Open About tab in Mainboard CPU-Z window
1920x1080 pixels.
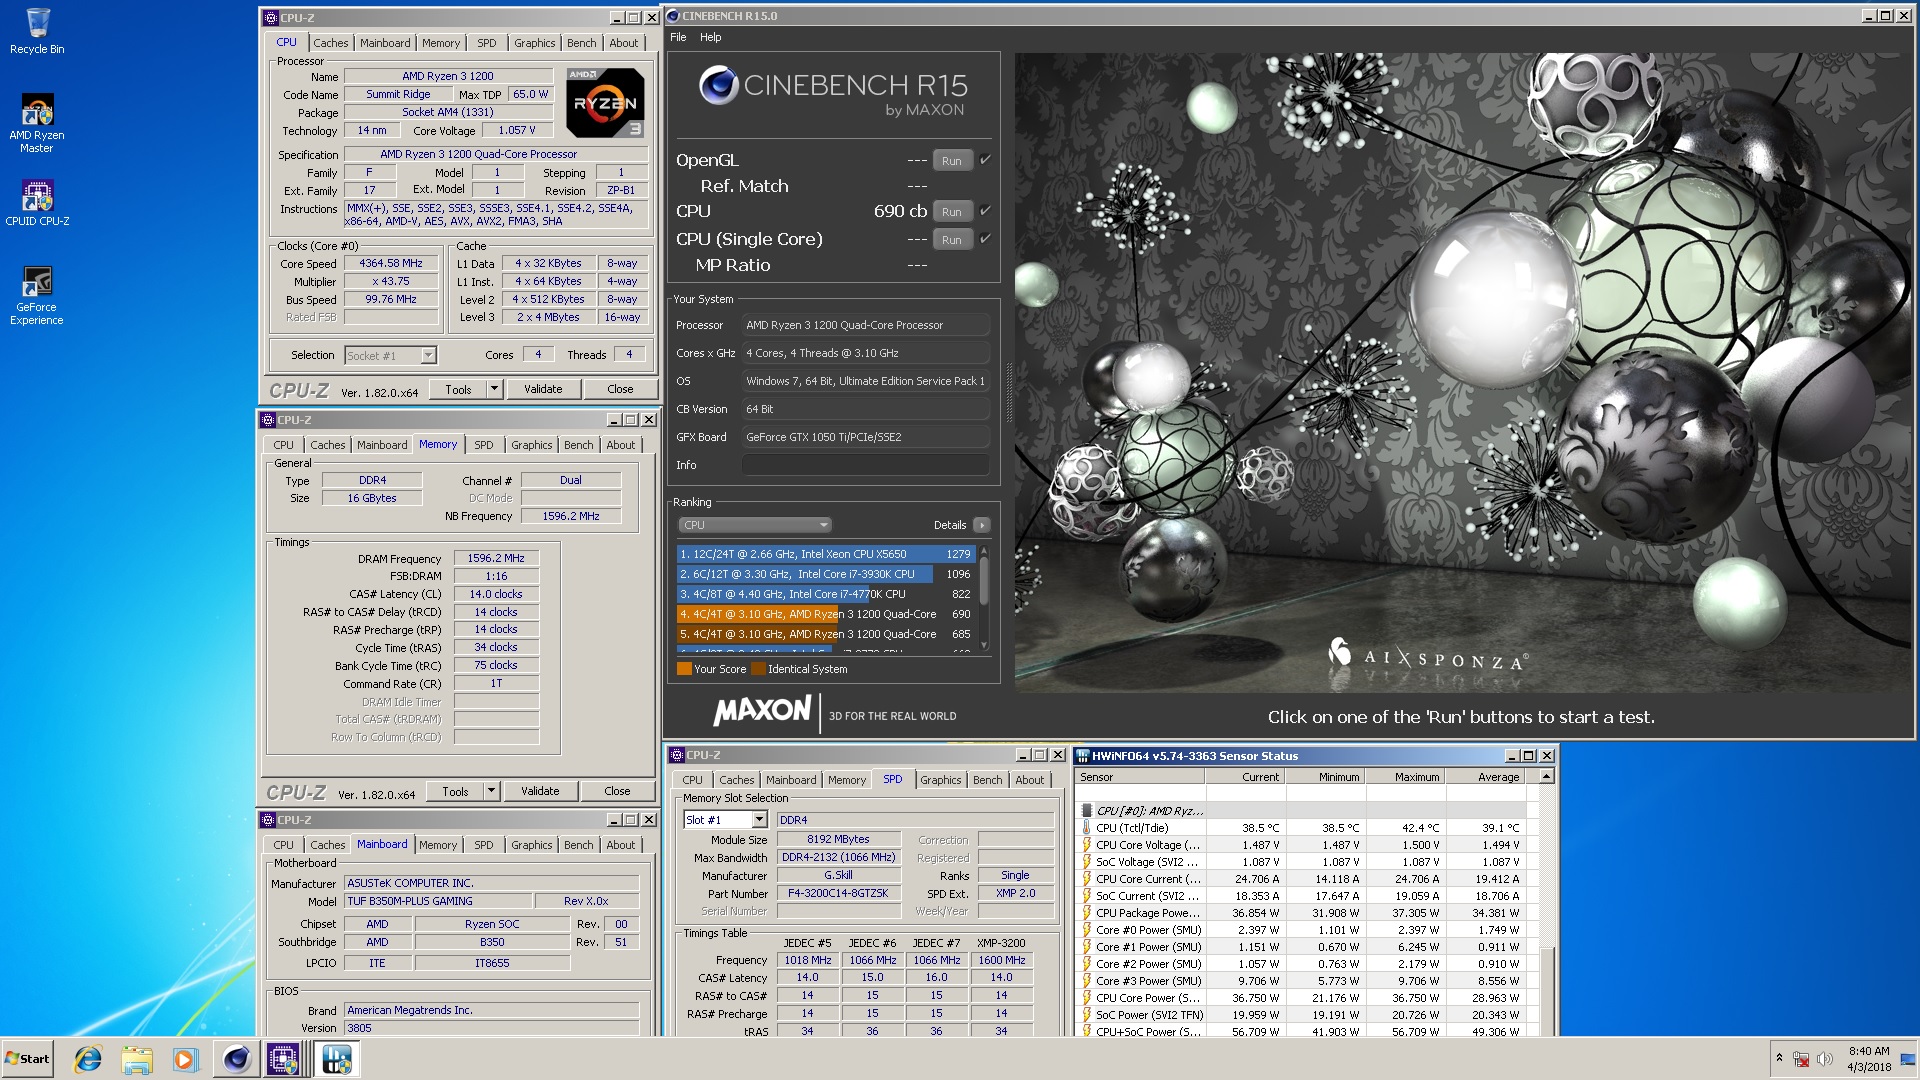620,845
